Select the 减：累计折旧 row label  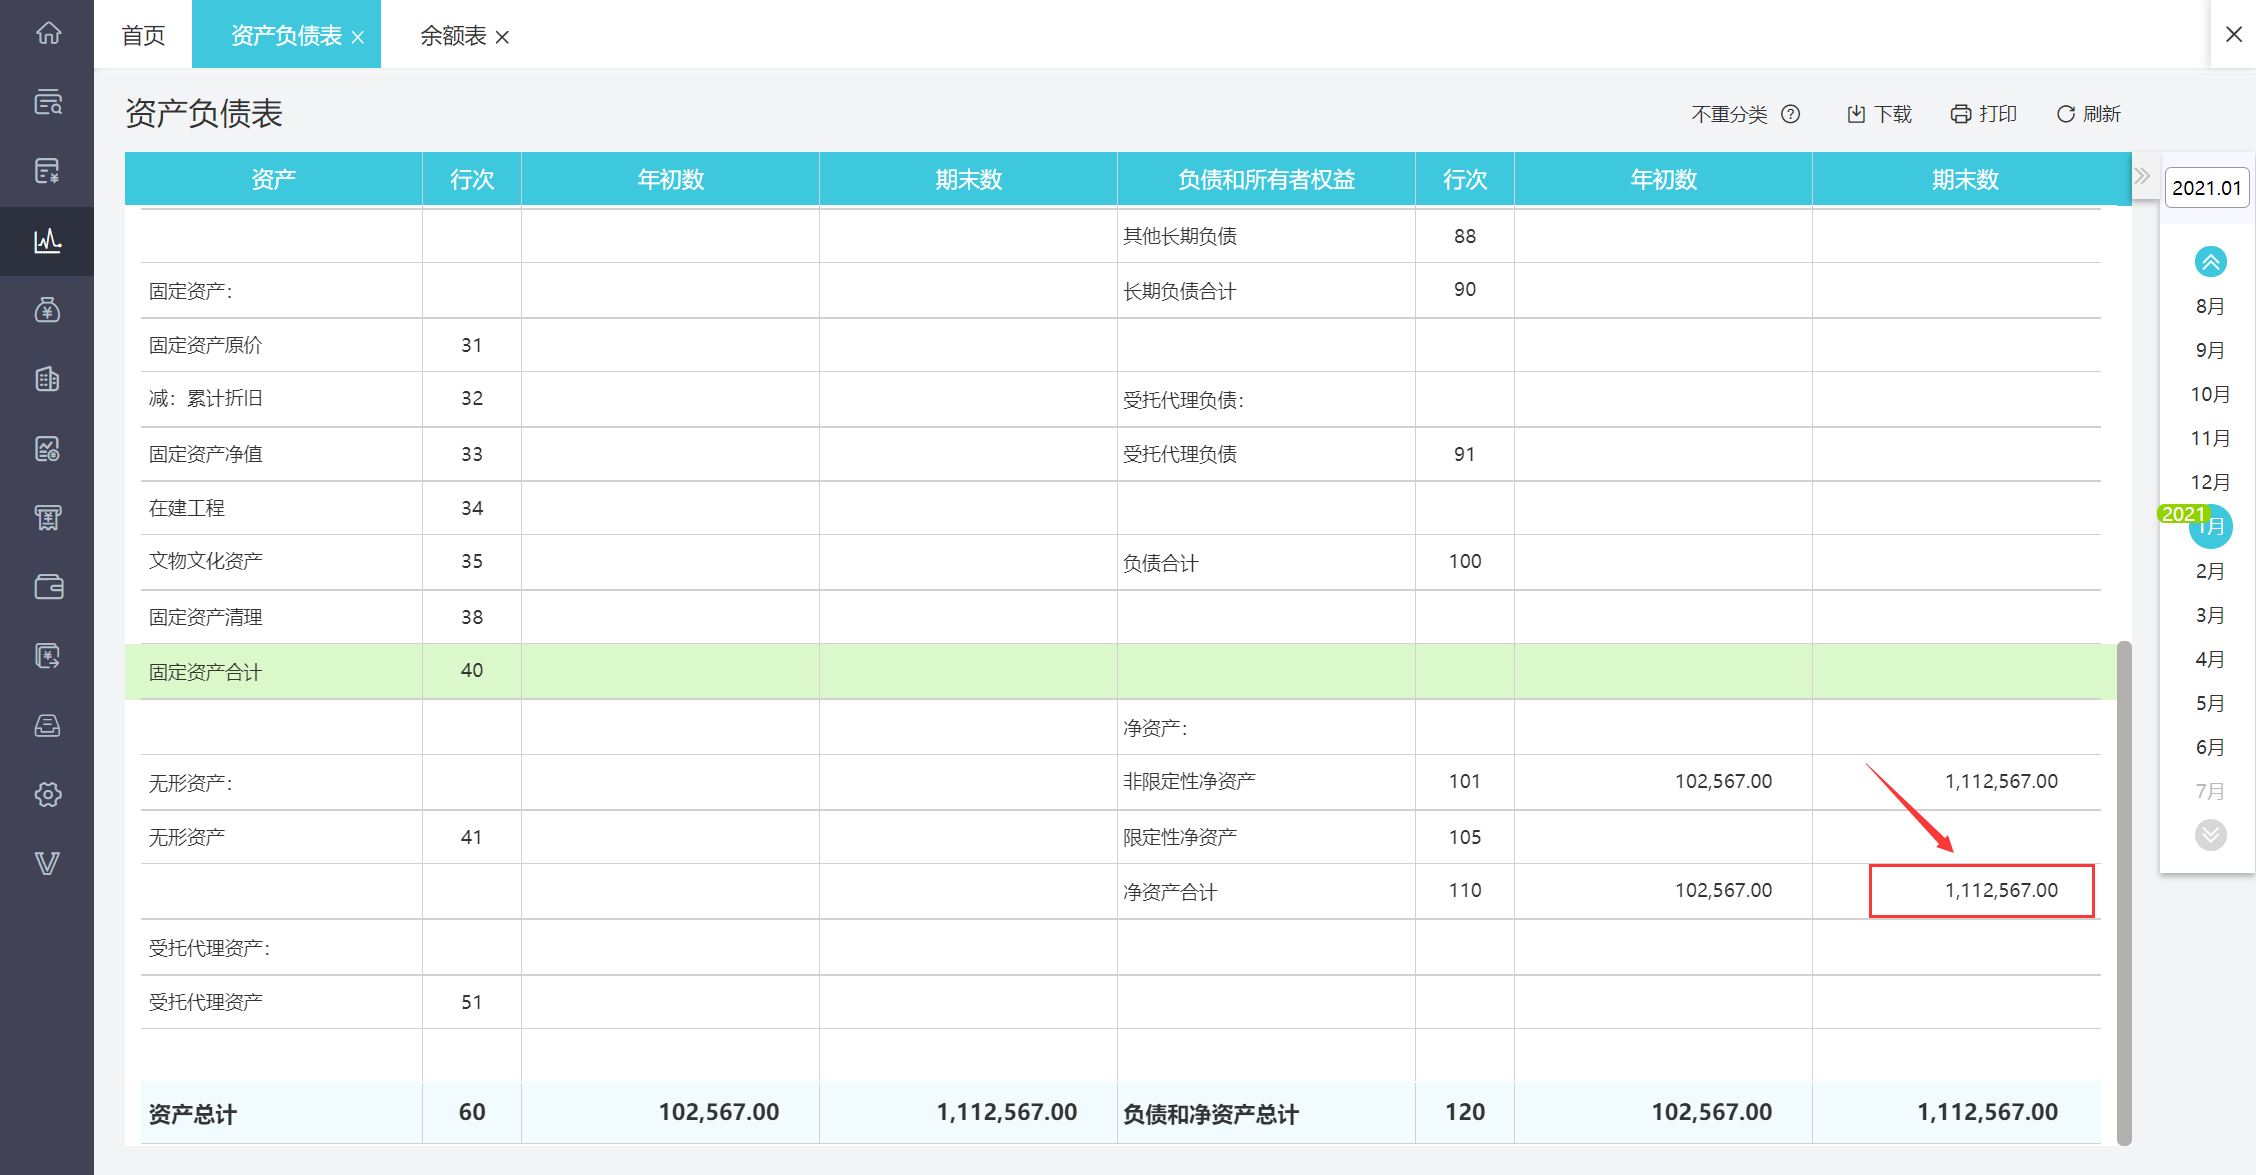205,398
